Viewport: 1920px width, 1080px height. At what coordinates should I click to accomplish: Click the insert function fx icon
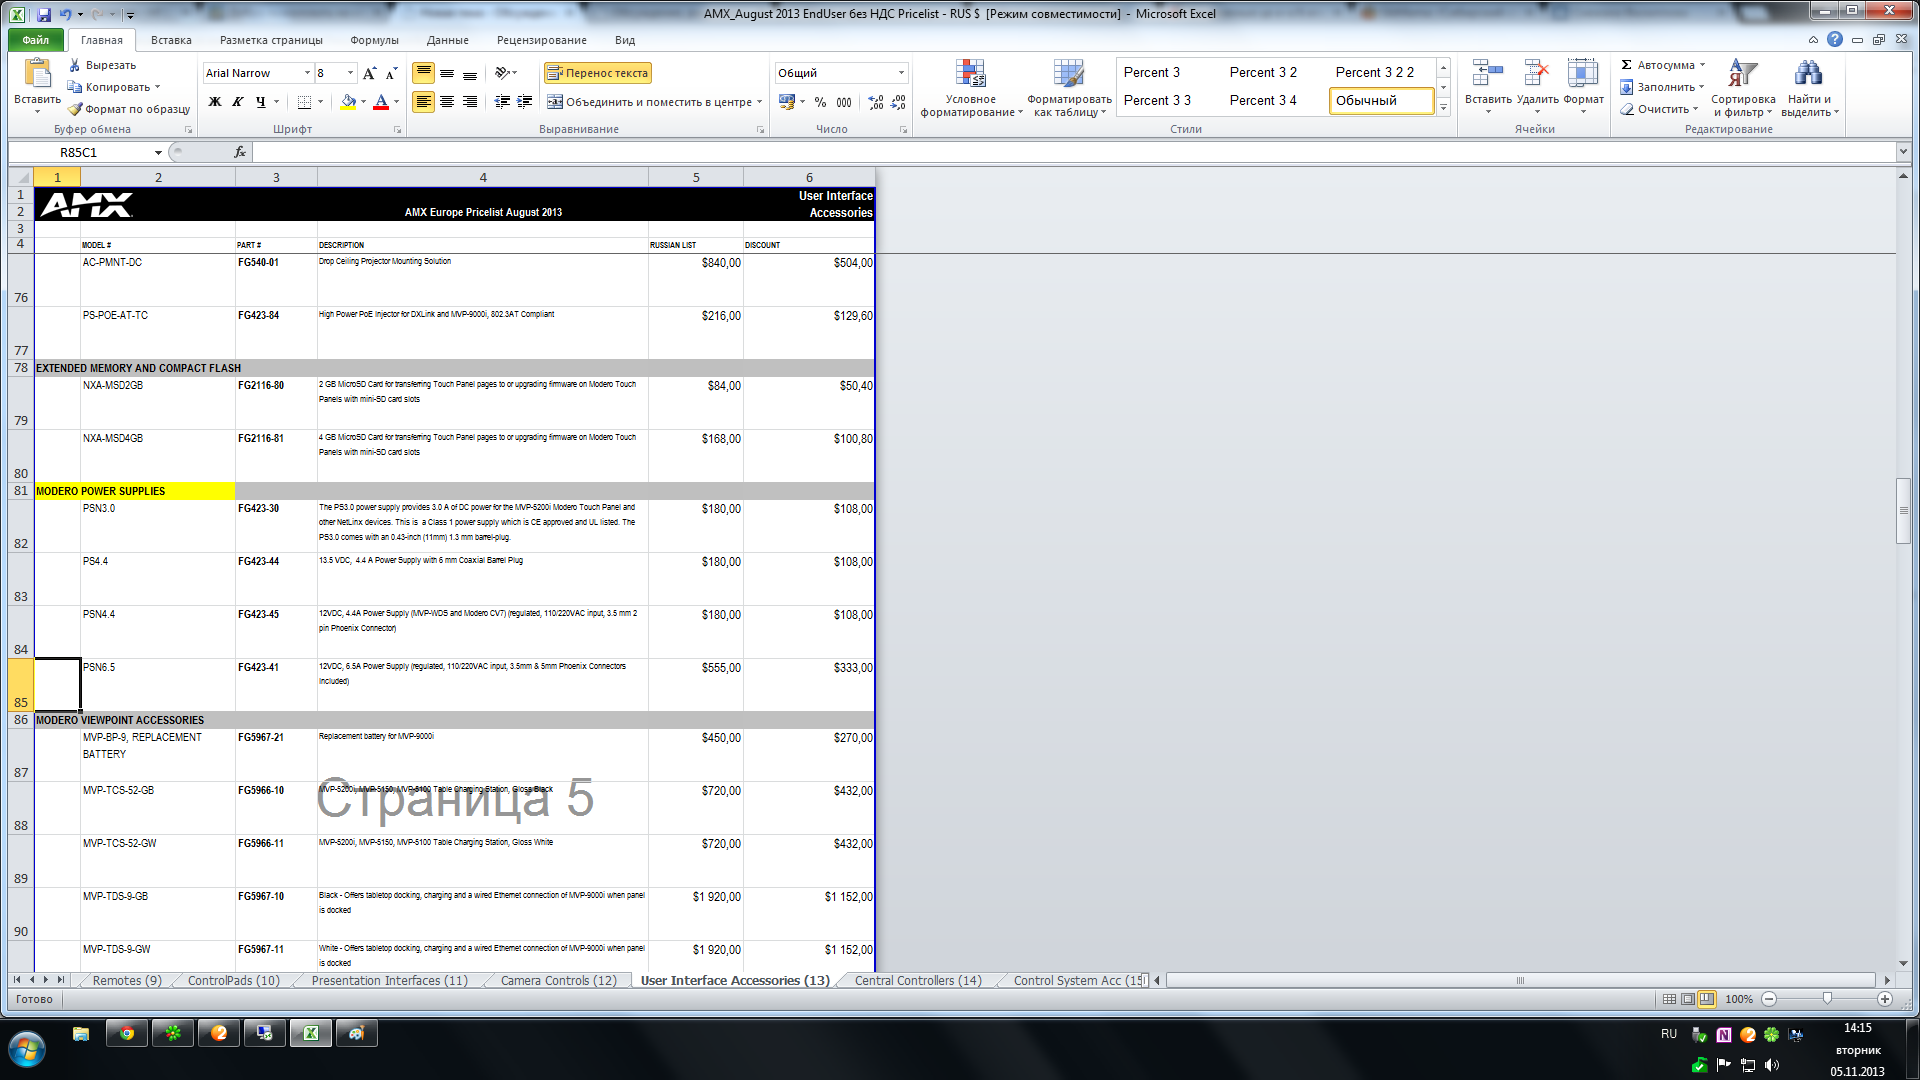[x=240, y=152]
